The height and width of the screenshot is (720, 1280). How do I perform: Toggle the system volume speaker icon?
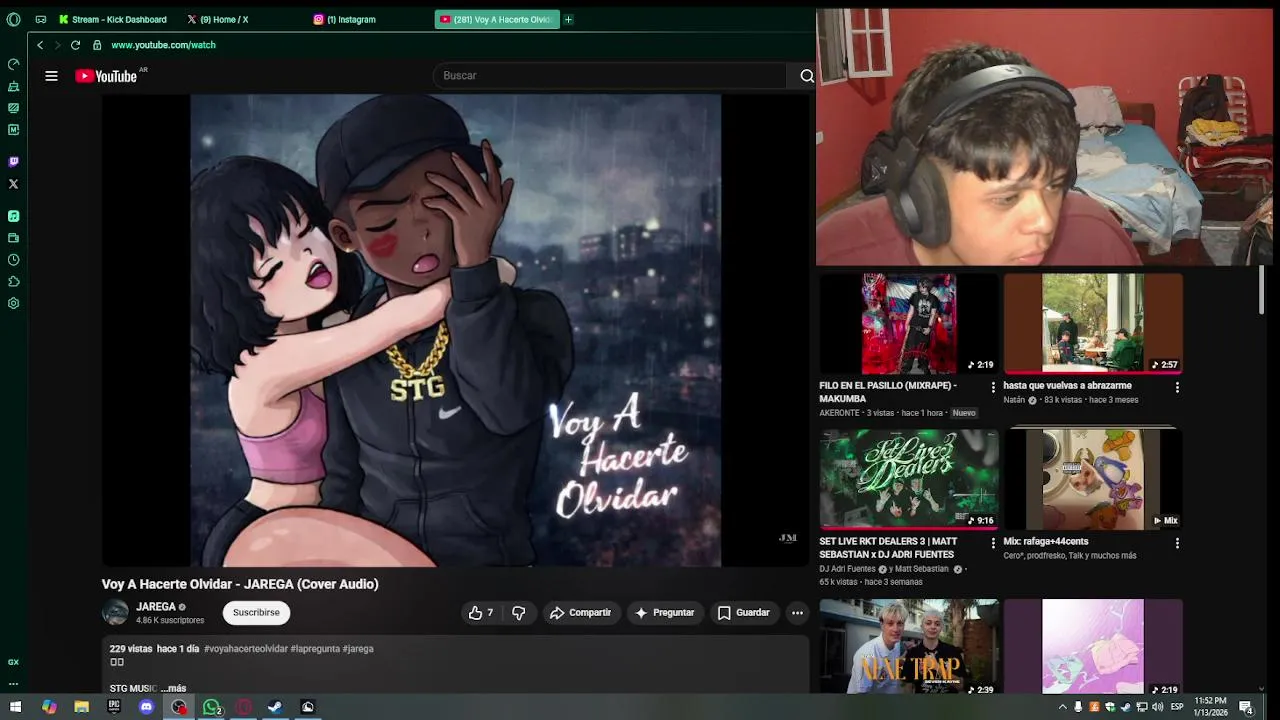tap(1157, 707)
